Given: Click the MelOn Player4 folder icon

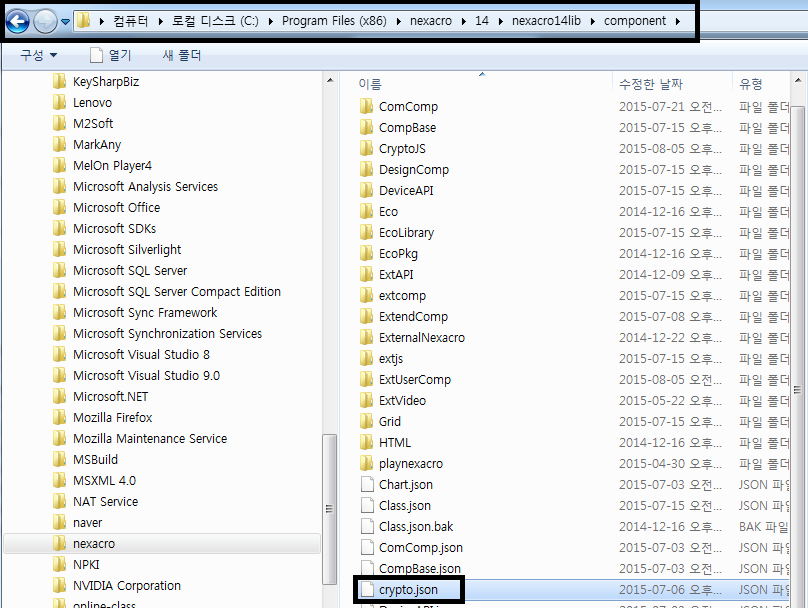Looking at the screenshot, I should [x=59, y=165].
